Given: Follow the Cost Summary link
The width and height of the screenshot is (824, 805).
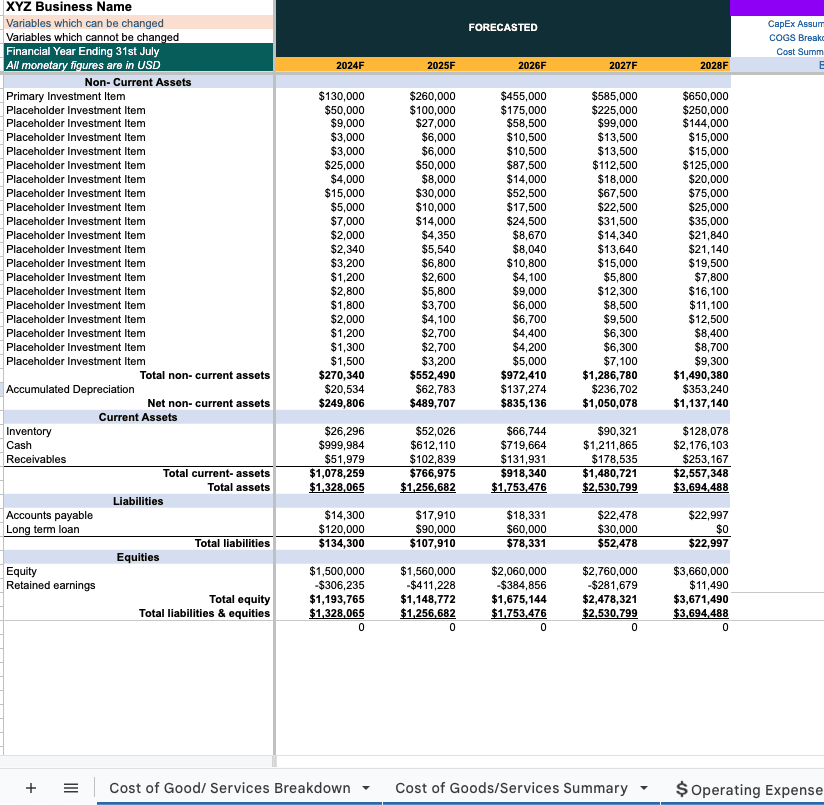Looking at the screenshot, I should (799, 51).
